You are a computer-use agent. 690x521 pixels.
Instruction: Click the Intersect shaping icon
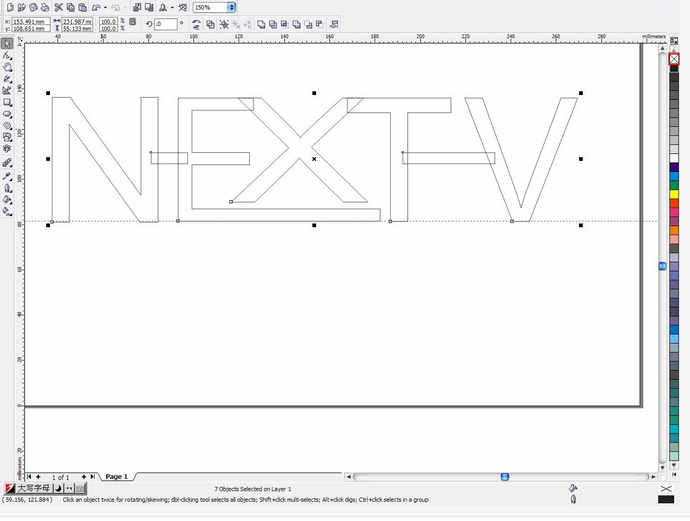pos(285,24)
